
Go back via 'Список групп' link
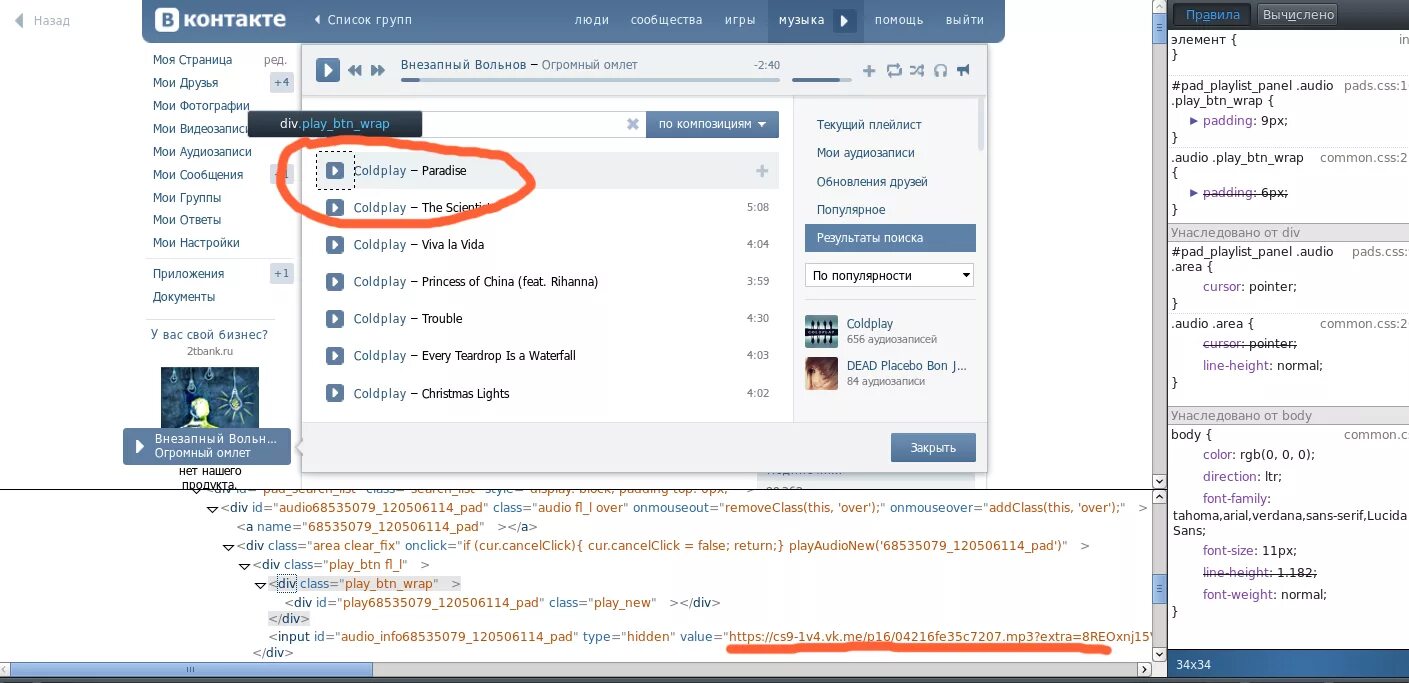point(362,20)
